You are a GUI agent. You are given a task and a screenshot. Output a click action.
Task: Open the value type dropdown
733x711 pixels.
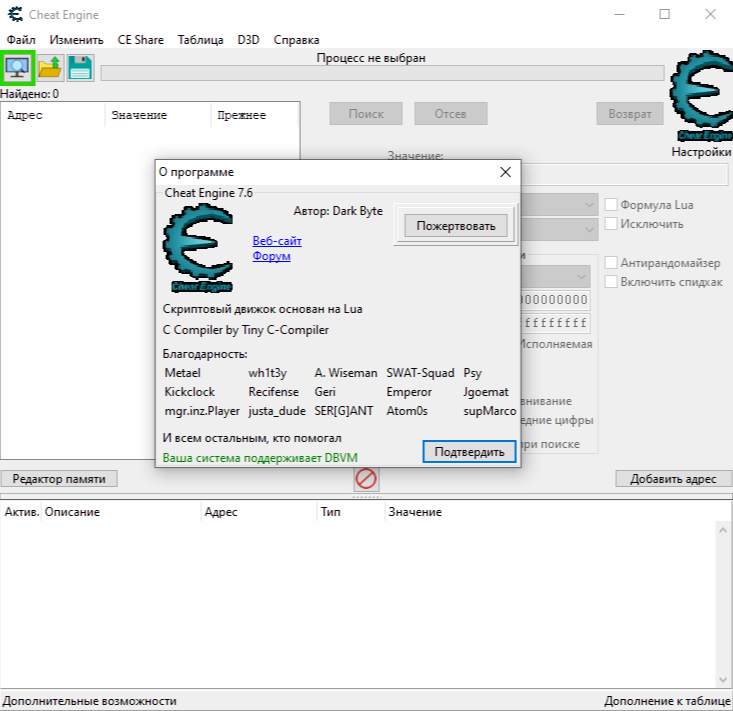589,229
